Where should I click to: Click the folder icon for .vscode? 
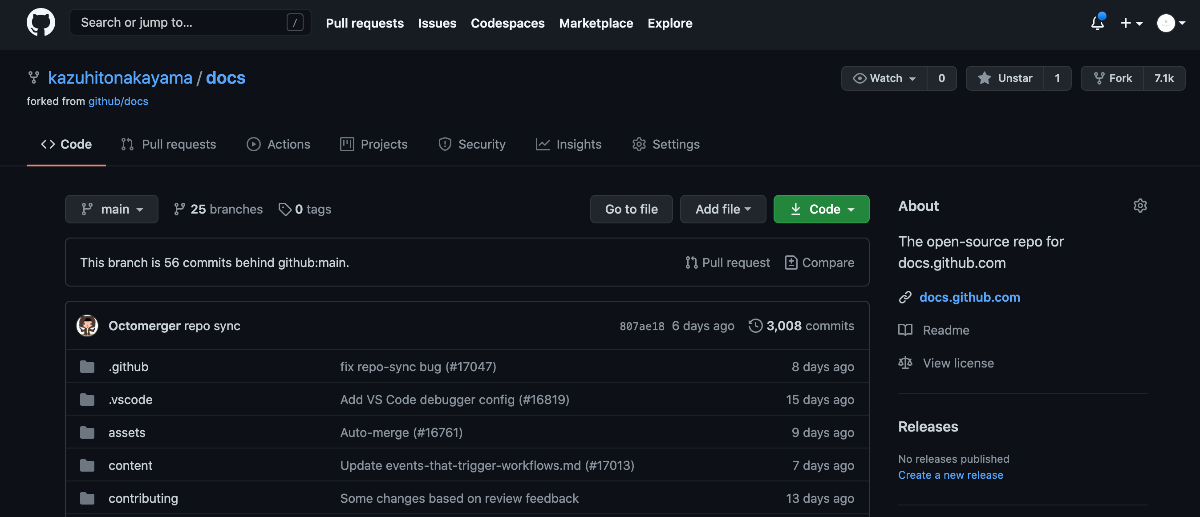click(x=87, y=400)
